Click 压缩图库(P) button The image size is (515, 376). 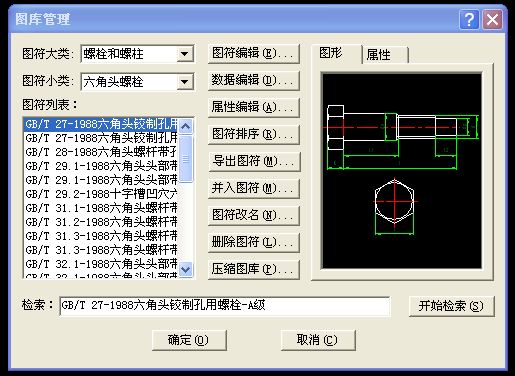(x=254, y=269)
